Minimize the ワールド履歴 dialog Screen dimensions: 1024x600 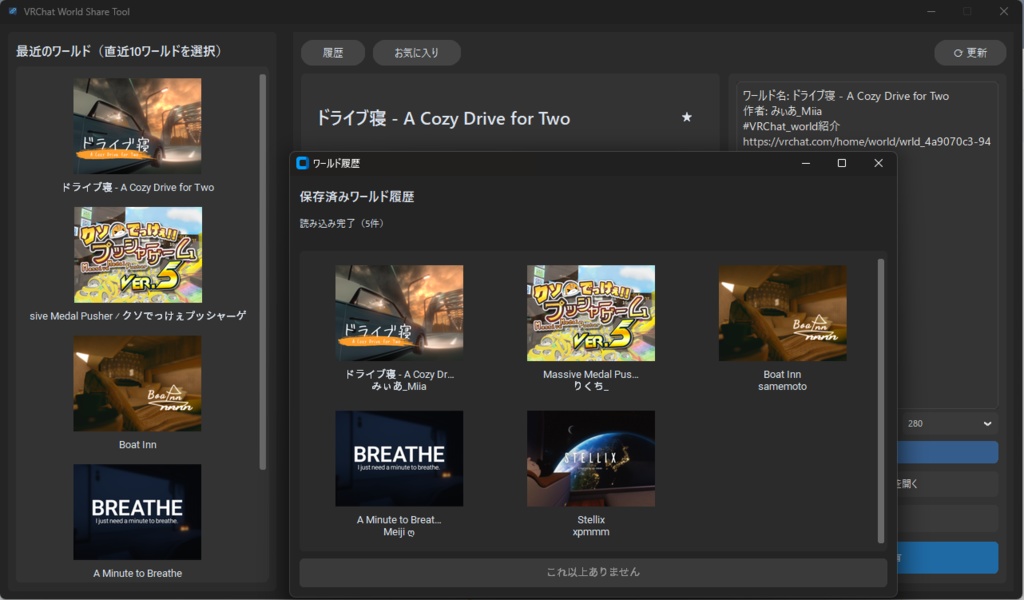tap(806, 163)
